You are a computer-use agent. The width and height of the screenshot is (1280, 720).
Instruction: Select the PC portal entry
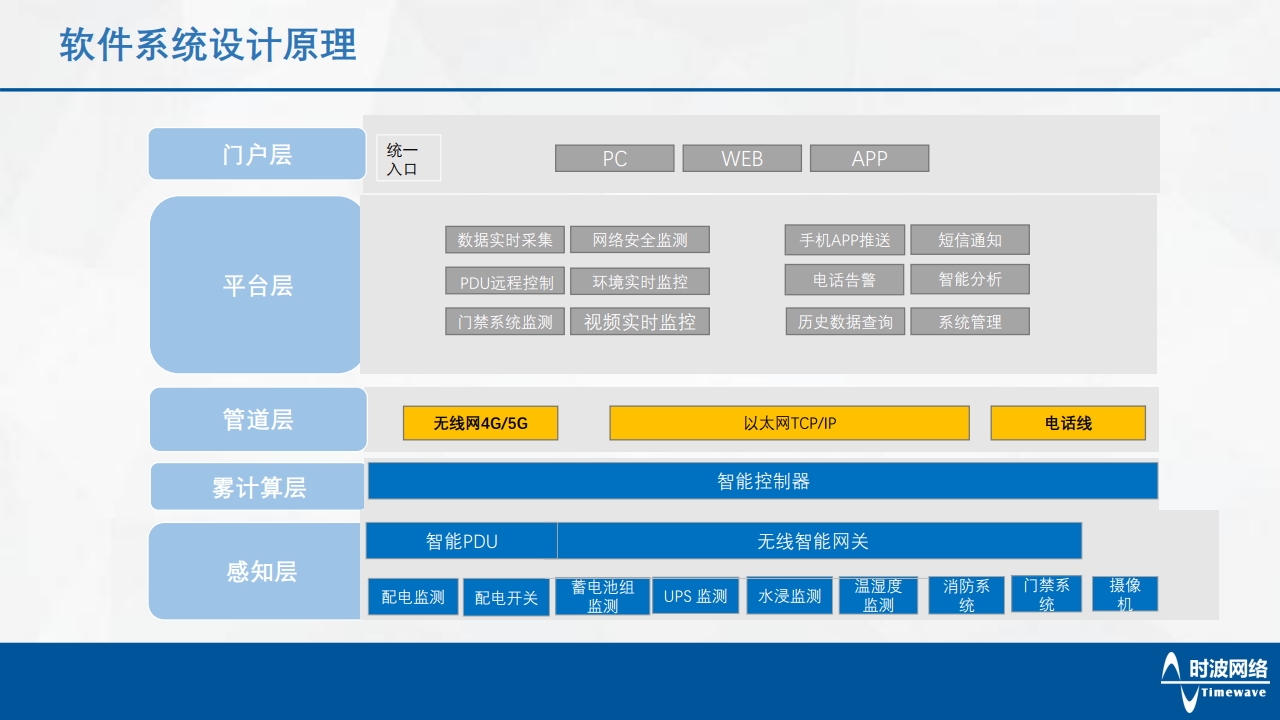click(x=614, y=158)
